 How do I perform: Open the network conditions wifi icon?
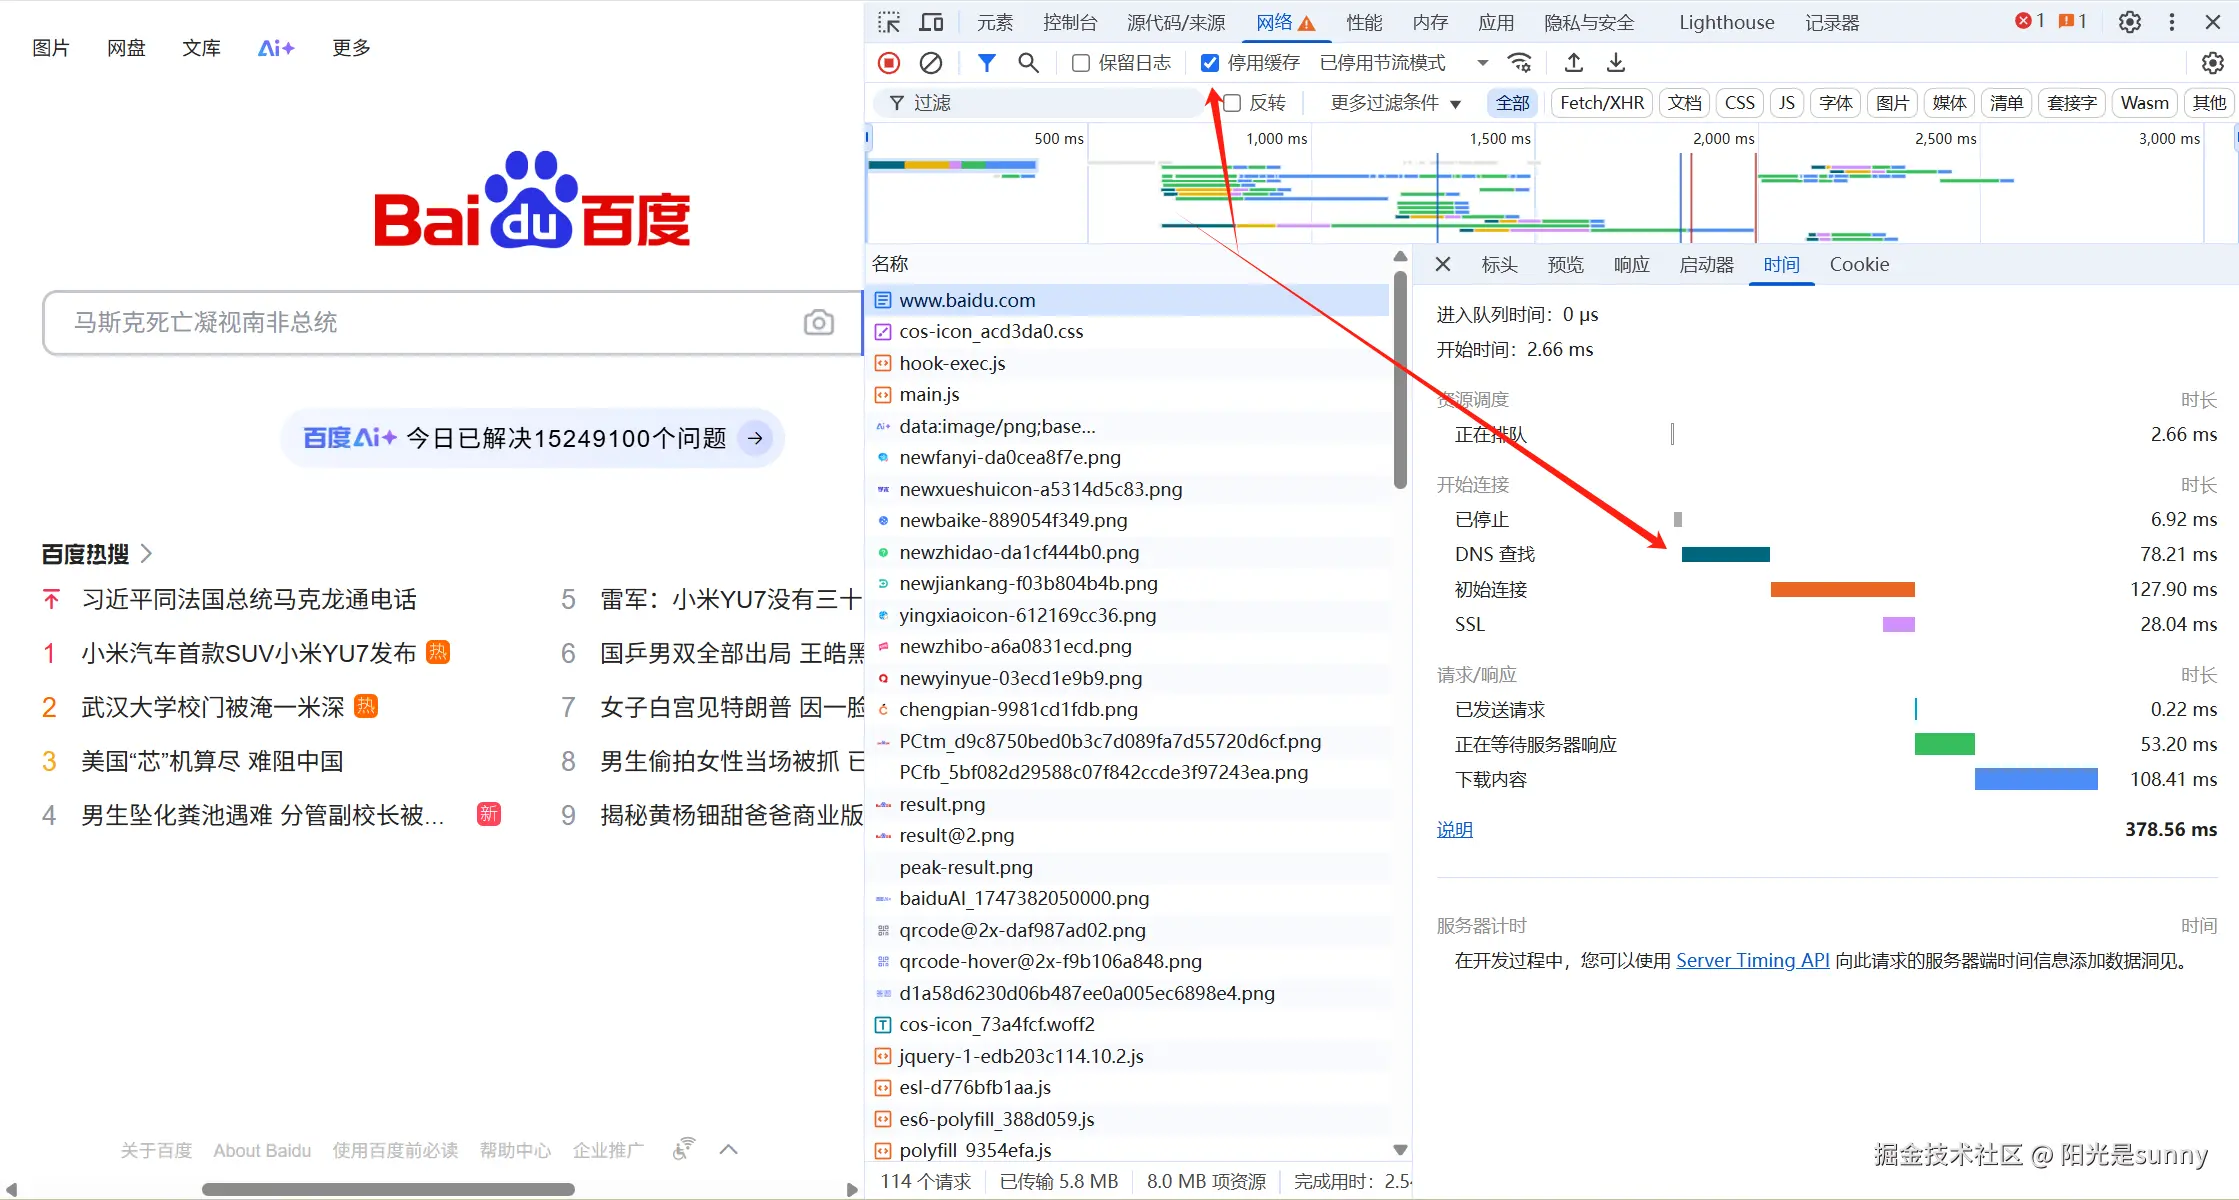click(1520, 63)
